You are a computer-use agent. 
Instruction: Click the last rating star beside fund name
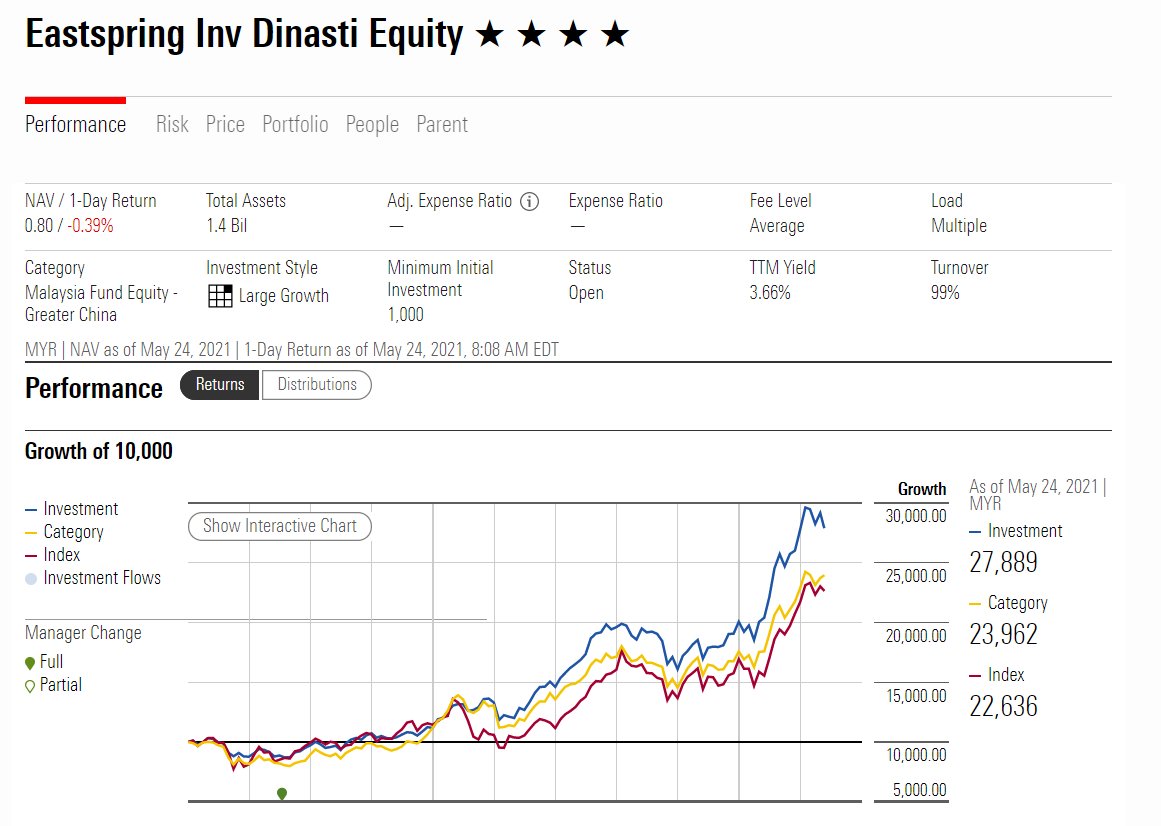pos(615,34)
